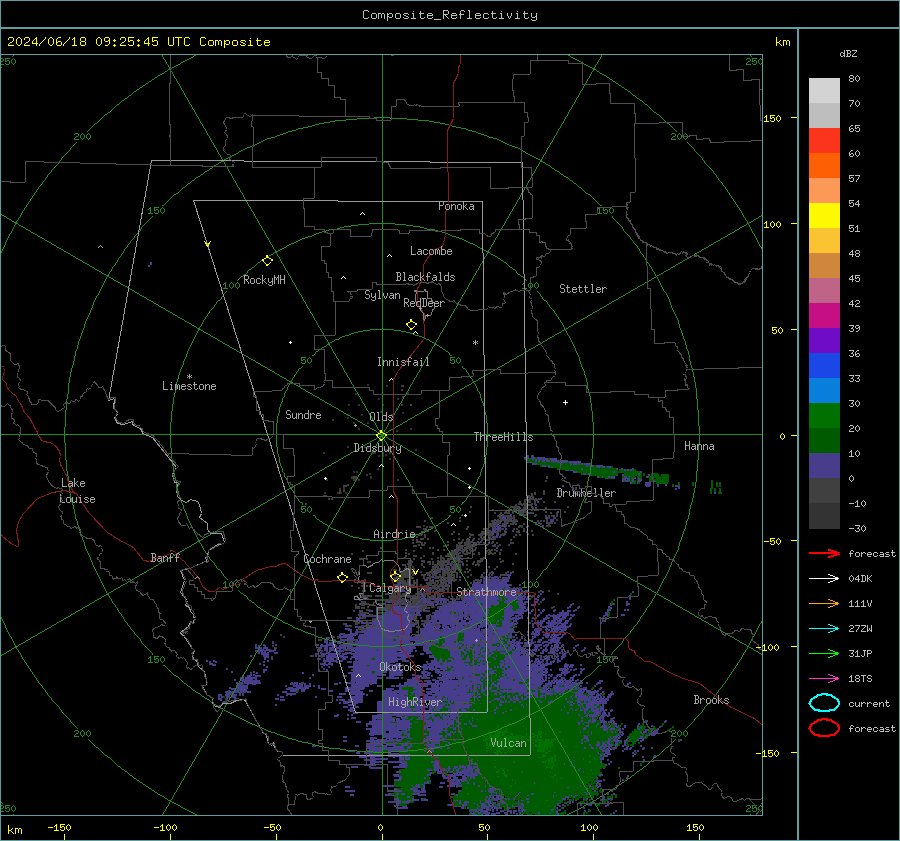
Task: Click the yellow diamond marker near RockyMH
Action: coord(267,261)
